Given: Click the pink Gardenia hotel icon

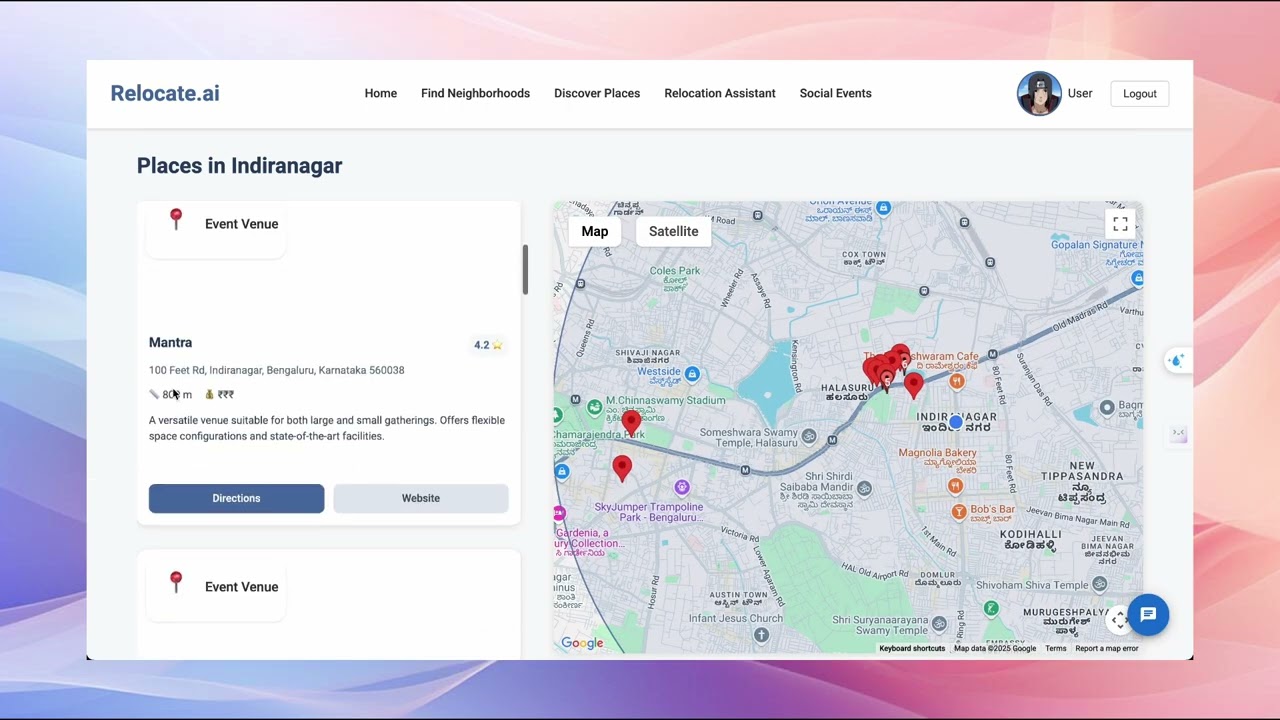Looking at the screenshot, I should pos(559,514).
